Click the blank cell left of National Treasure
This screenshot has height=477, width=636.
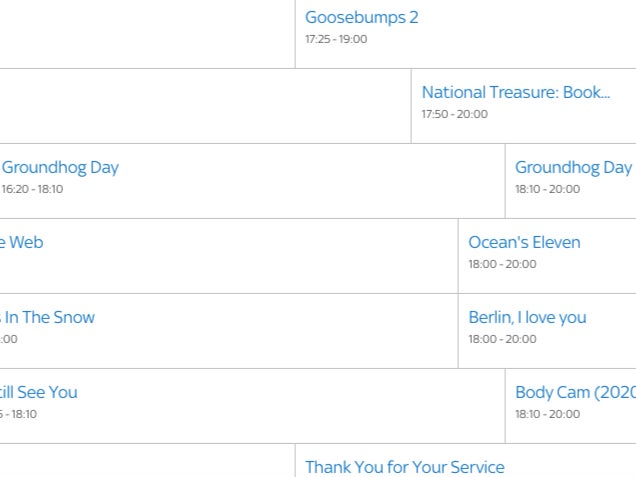click(x=205, y=106)
